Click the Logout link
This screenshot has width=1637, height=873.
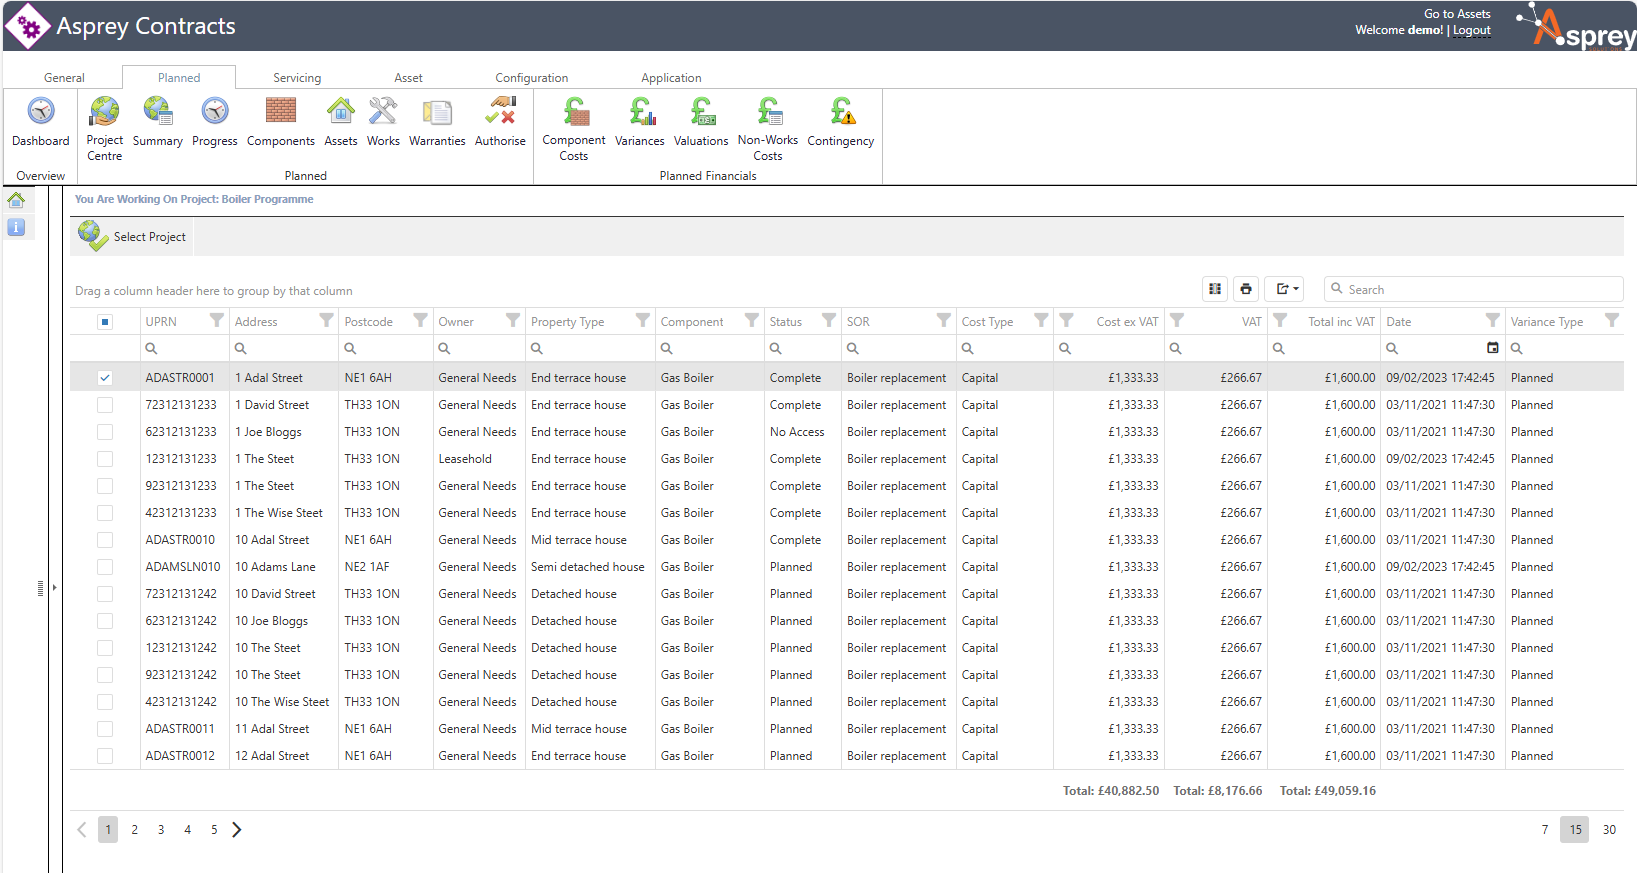pos(1471,30)
